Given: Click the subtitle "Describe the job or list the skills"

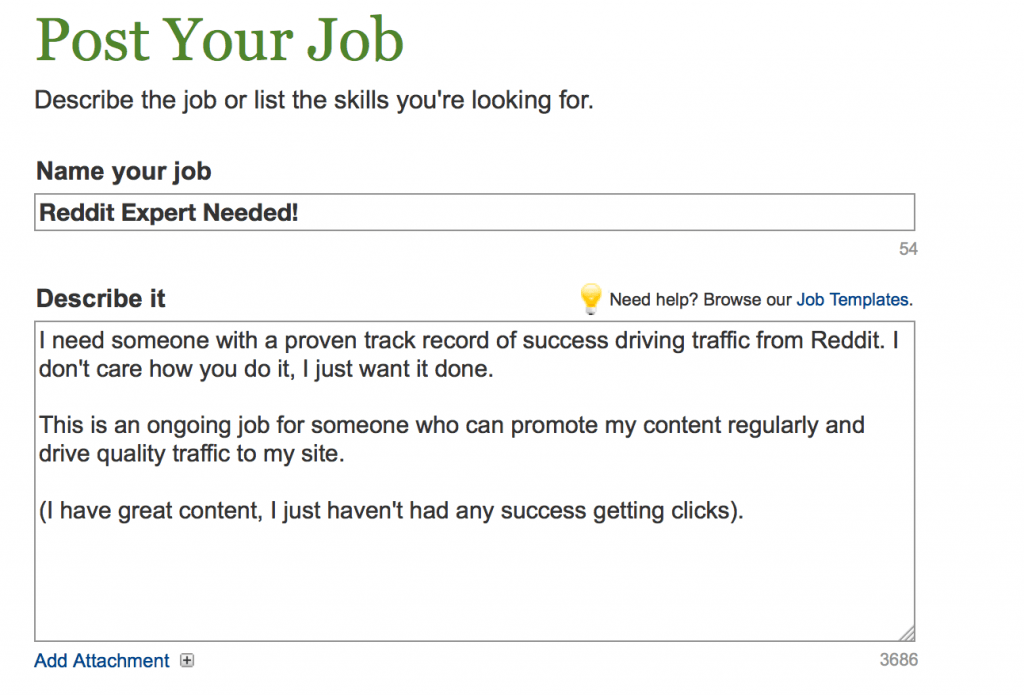Looking at the screenshot, I should 314,101.
